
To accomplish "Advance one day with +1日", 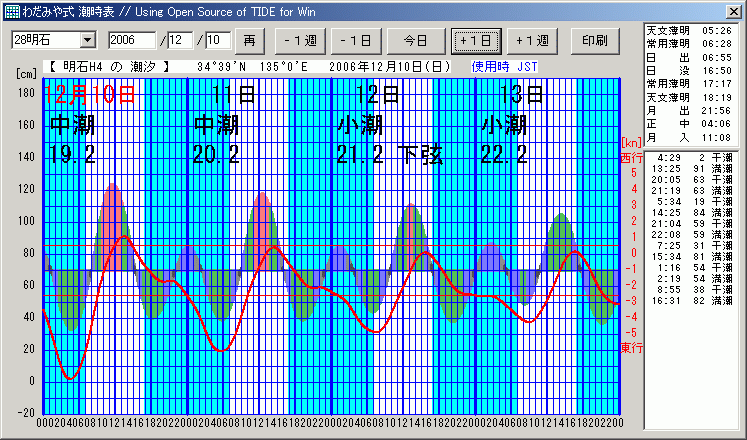I will coord(475,40).
